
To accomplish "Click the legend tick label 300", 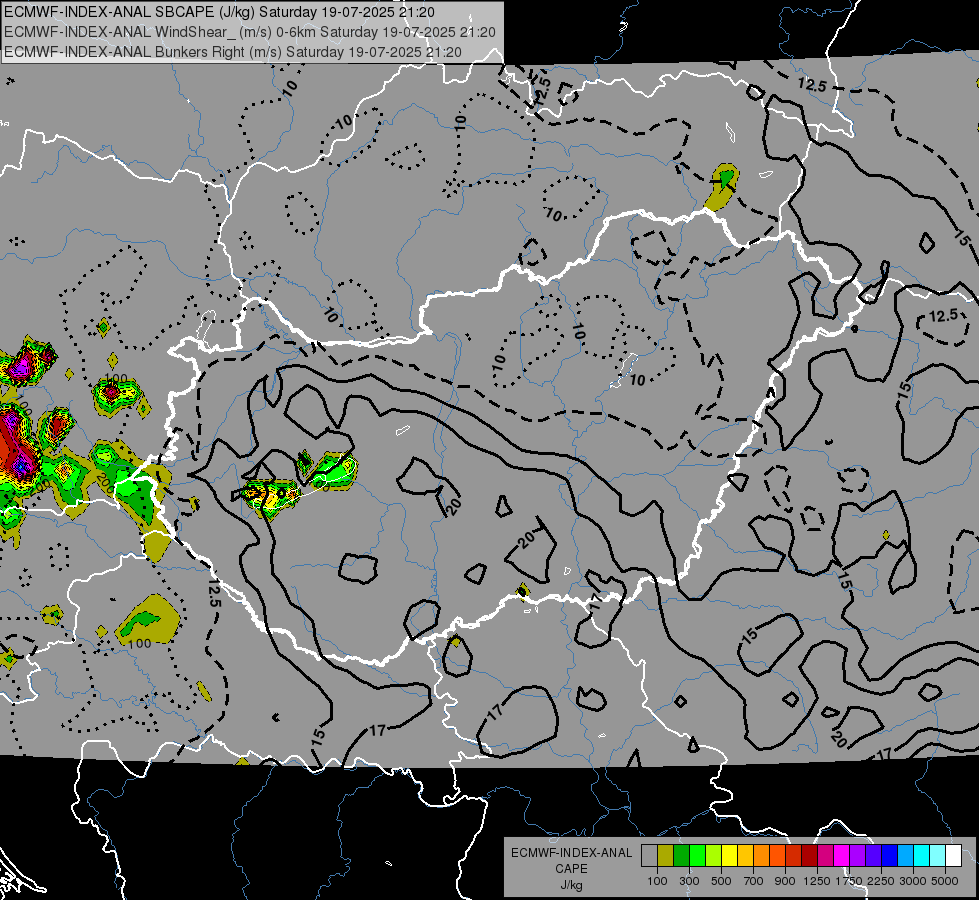I will click(x=689, y=881).
